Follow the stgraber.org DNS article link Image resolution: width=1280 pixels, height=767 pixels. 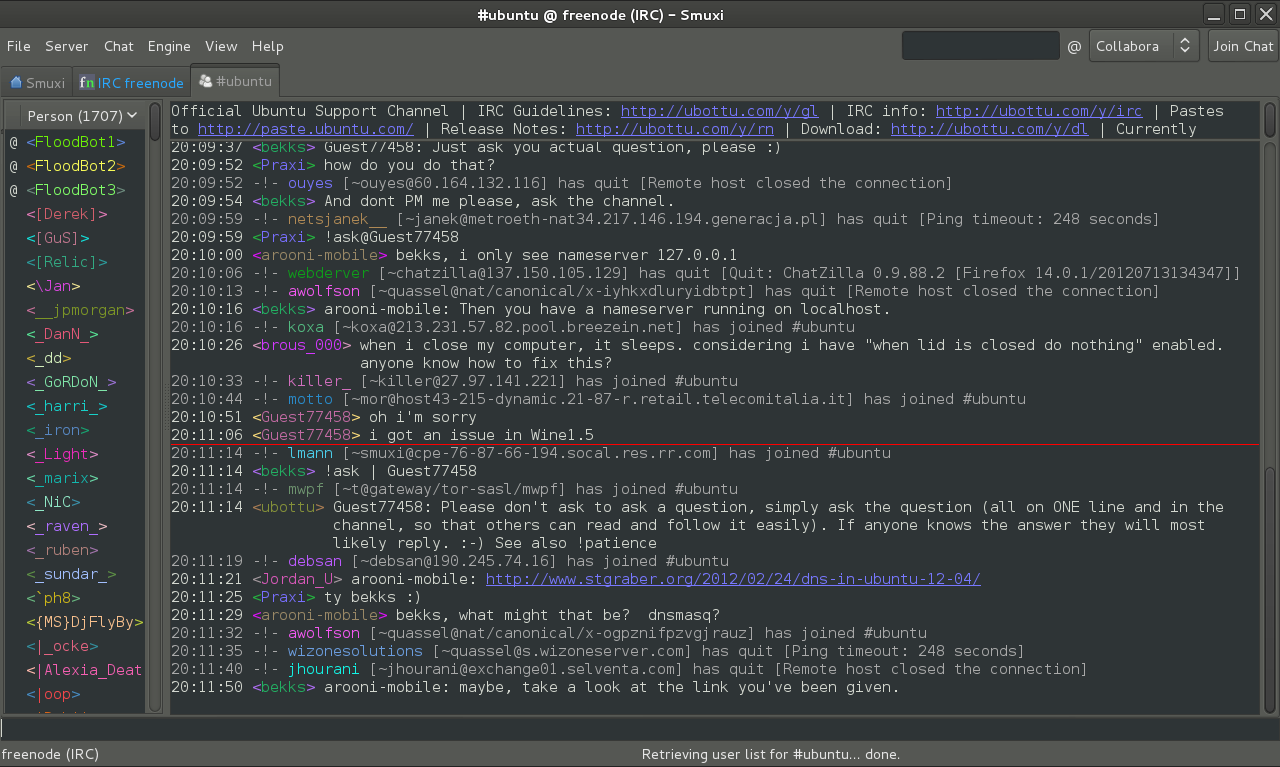pos(732,579)
